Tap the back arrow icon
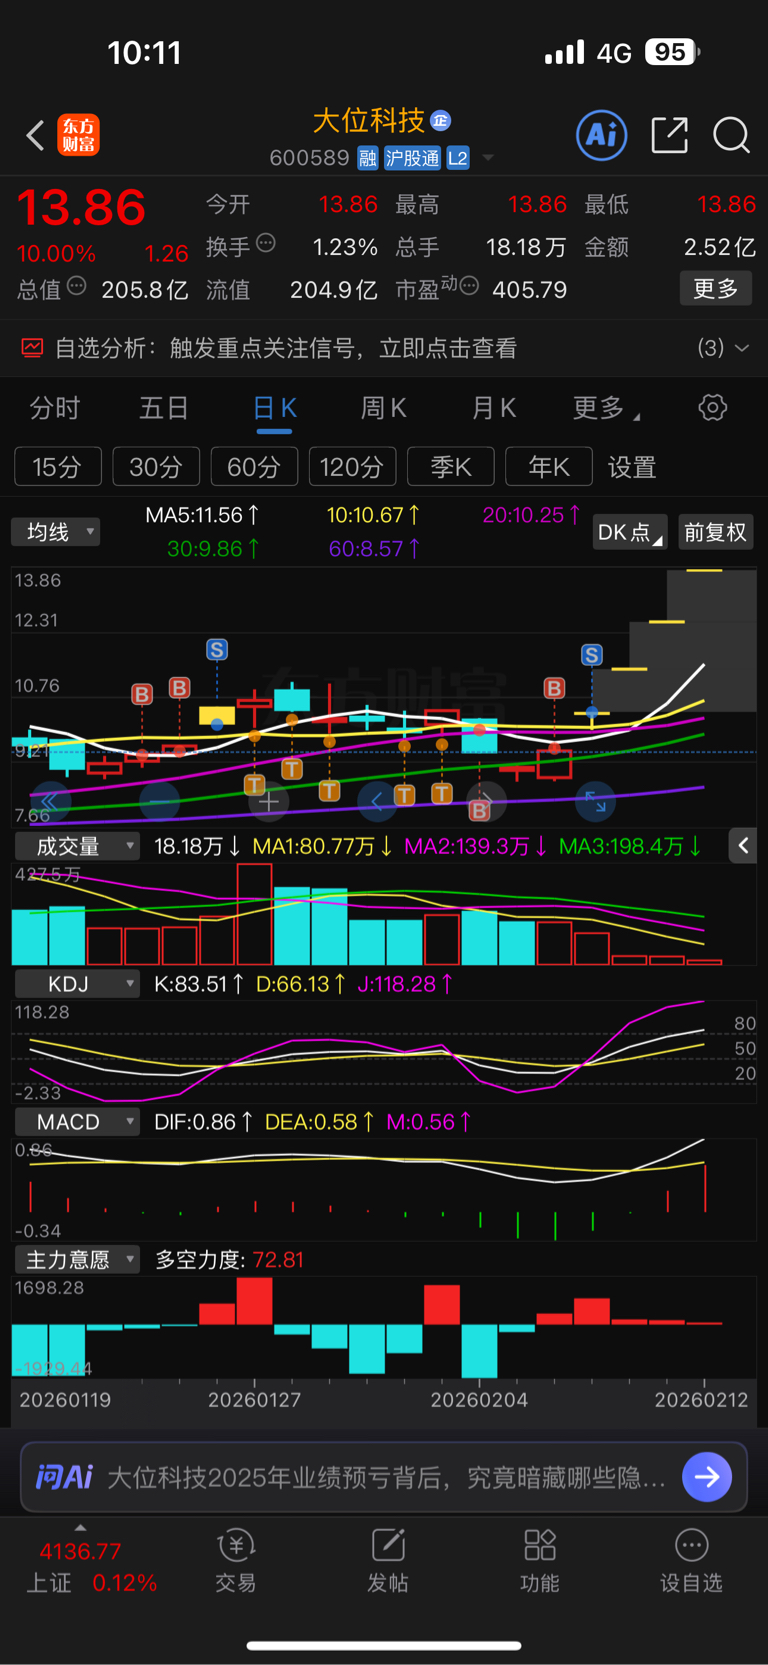The height and width of the screenshot is (1665, 768). tap(35, 135)
